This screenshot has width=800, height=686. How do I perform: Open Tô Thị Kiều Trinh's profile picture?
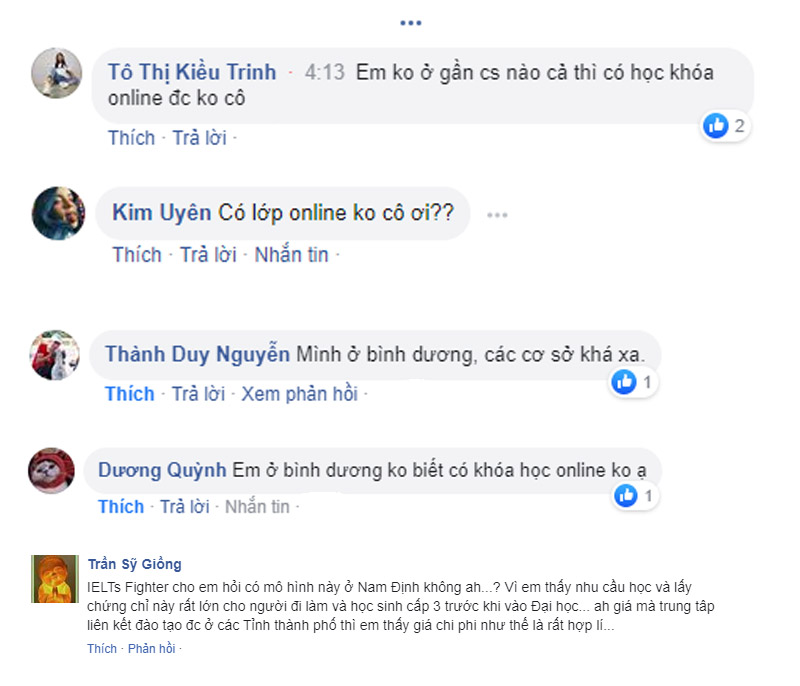coord(57,73)
